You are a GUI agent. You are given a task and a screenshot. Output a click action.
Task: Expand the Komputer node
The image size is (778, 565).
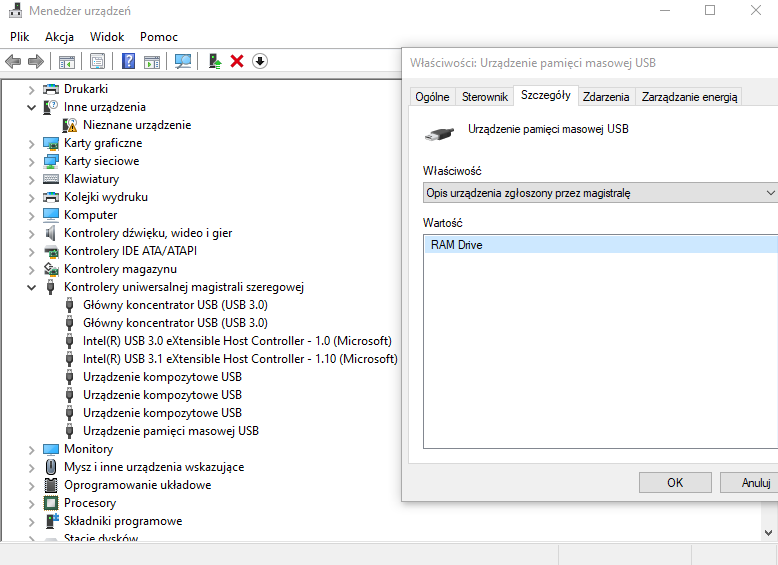point(31,216)
